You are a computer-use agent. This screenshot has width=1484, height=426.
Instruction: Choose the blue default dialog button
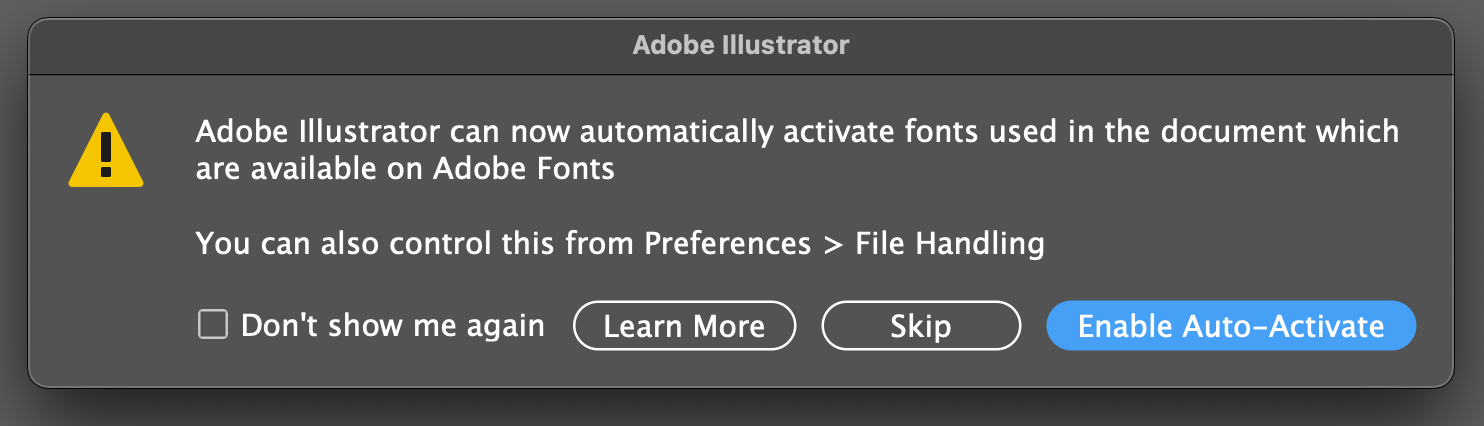(1231, 326)
